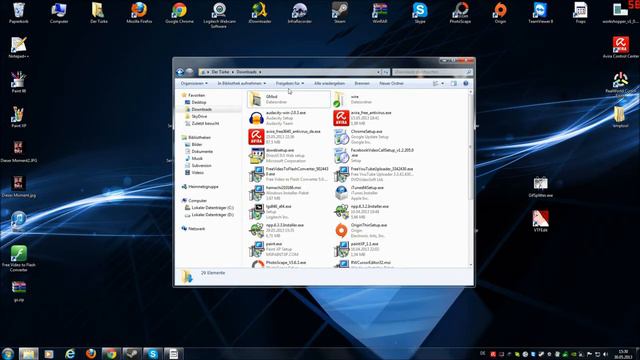Open JDownloader desktop shortcut
Viewport: 640px width, 360px height.
pyautogui.click(x=260, y=13)
